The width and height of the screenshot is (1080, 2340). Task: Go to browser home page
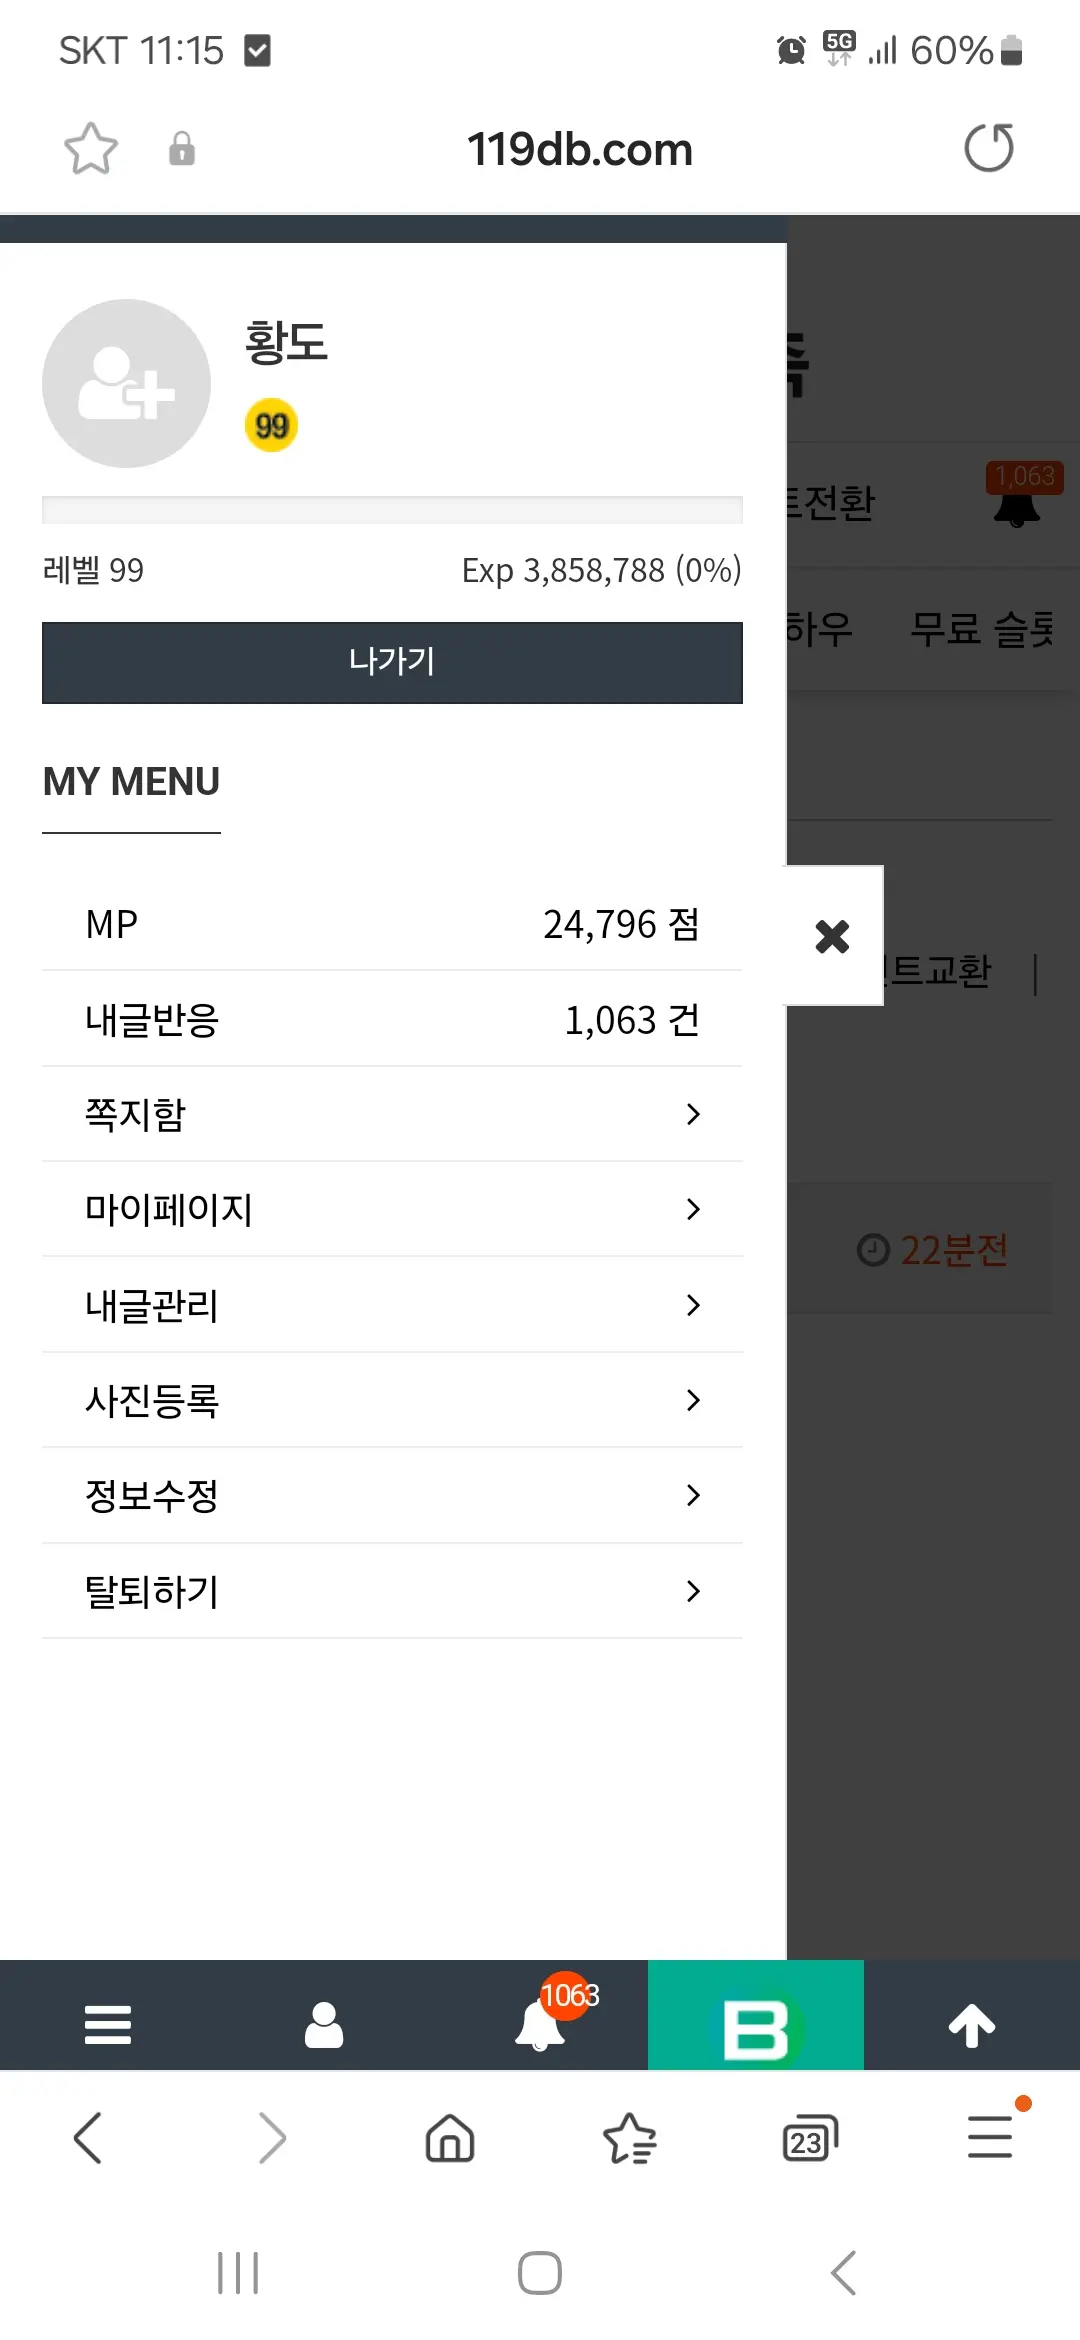point(450,2139)
